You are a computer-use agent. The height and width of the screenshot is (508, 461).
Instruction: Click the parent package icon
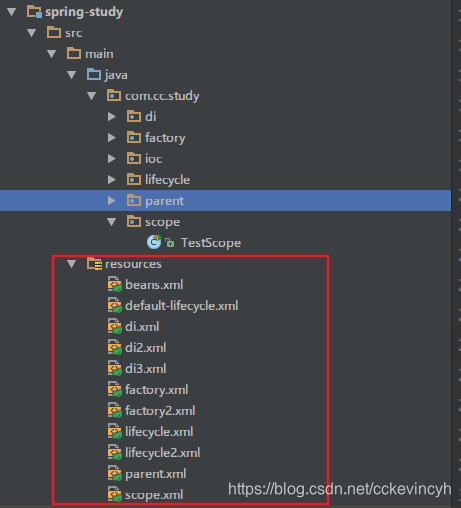pyautogui.click(x=134, y=200)
